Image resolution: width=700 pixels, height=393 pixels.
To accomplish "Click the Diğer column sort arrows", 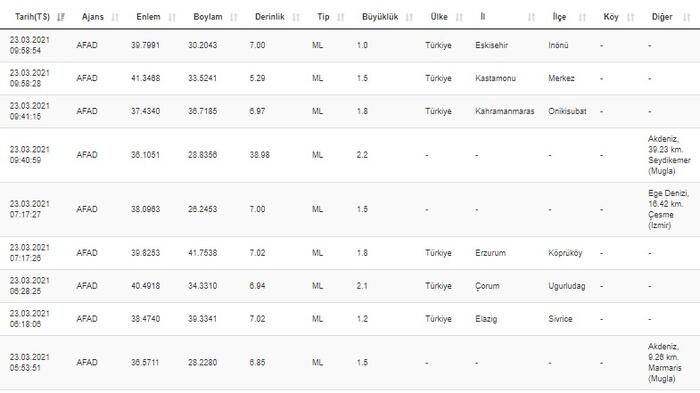I will click(687, 17).
